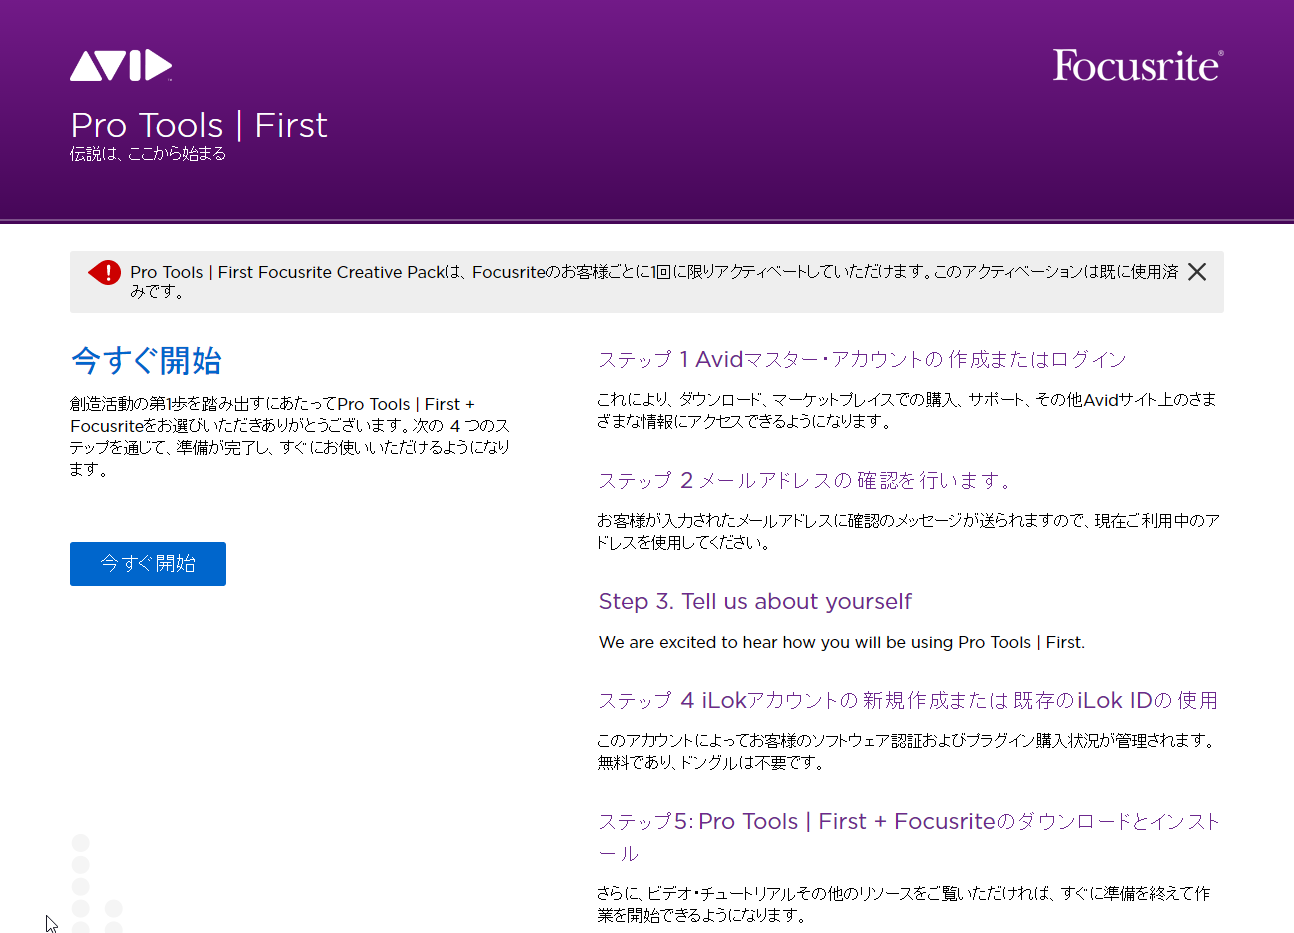The width and height of the screenshot is (1294, 933).
Task: Click Step 1 description about Avid site access
Action: point(907,410)
